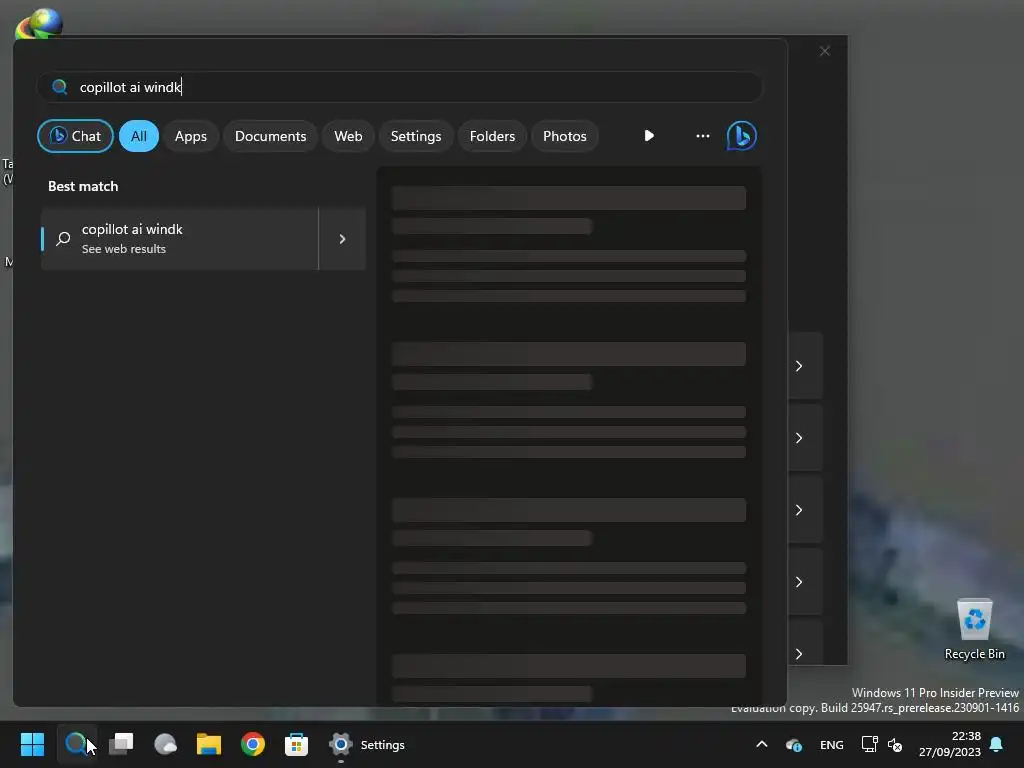Switch to the Web filter

click(348, 136)
